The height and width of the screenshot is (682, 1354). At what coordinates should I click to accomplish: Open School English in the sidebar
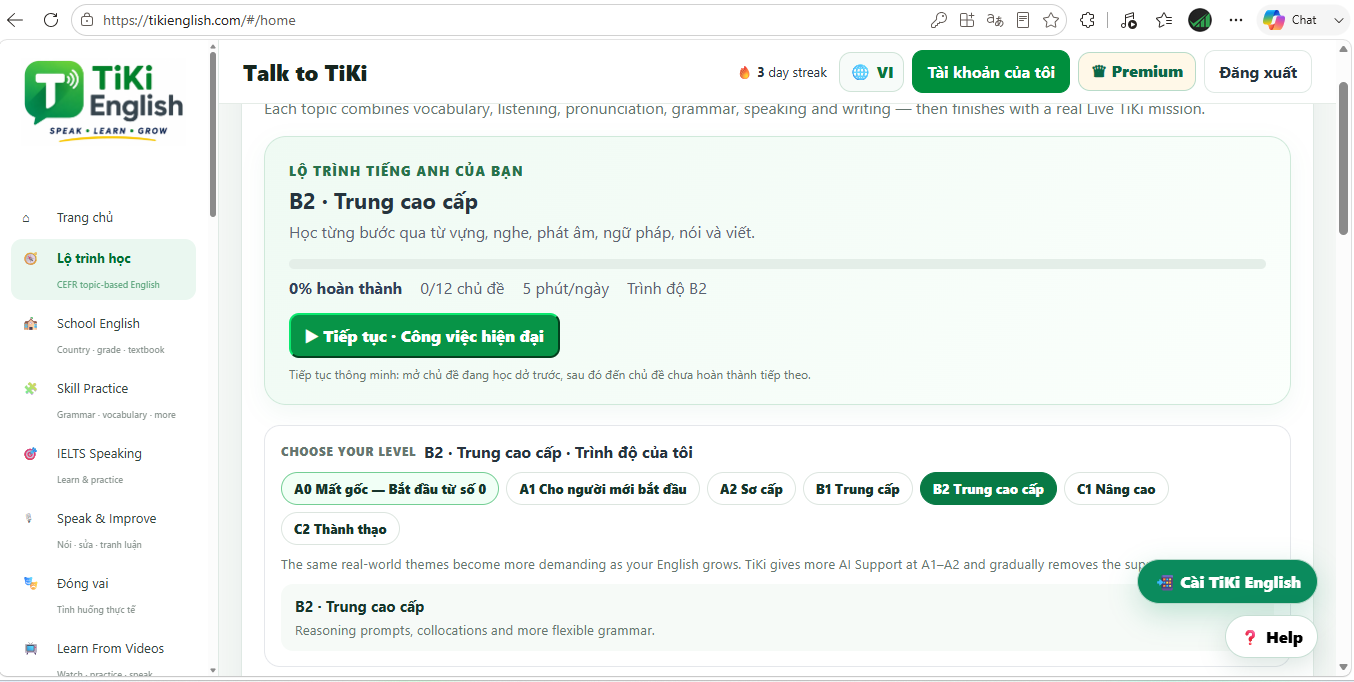104,335
